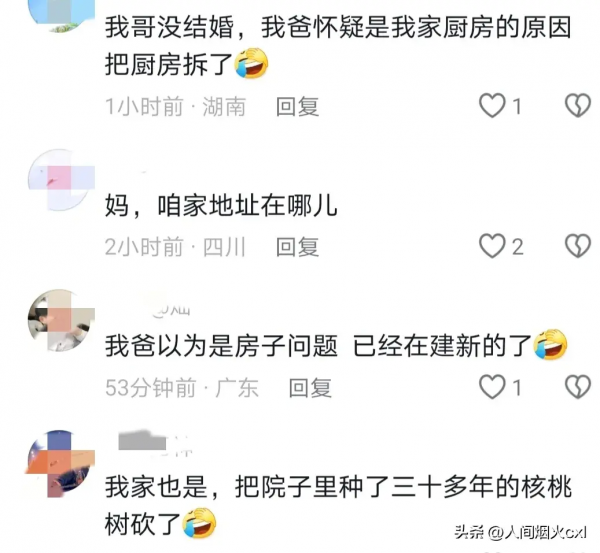Image resolution: width=600 pixels, height=553 pixels.
Task: Reply to the Sichuan comment via 回复
Action: tap(298, 247)
